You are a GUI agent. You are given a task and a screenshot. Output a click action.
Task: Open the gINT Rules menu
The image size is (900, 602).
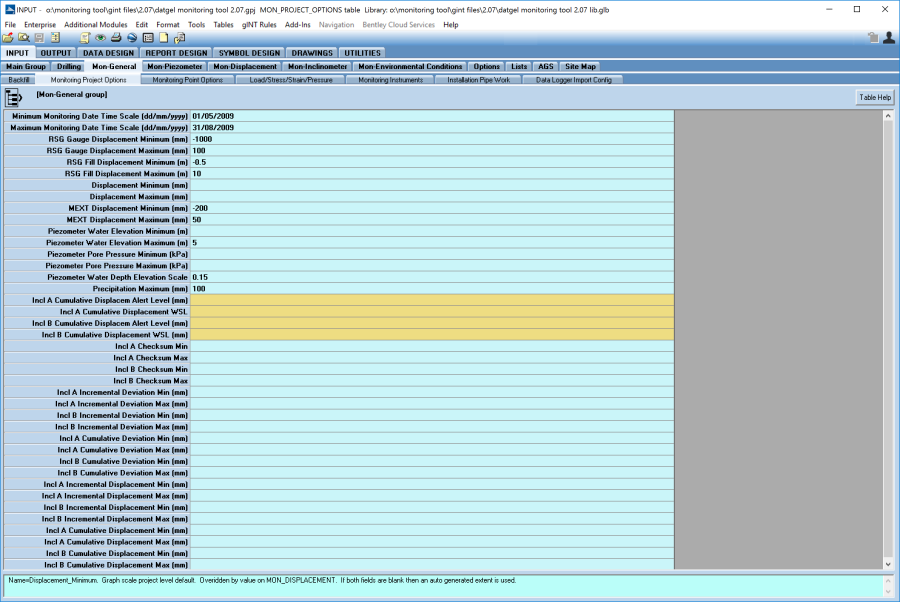tap(259, 24)
